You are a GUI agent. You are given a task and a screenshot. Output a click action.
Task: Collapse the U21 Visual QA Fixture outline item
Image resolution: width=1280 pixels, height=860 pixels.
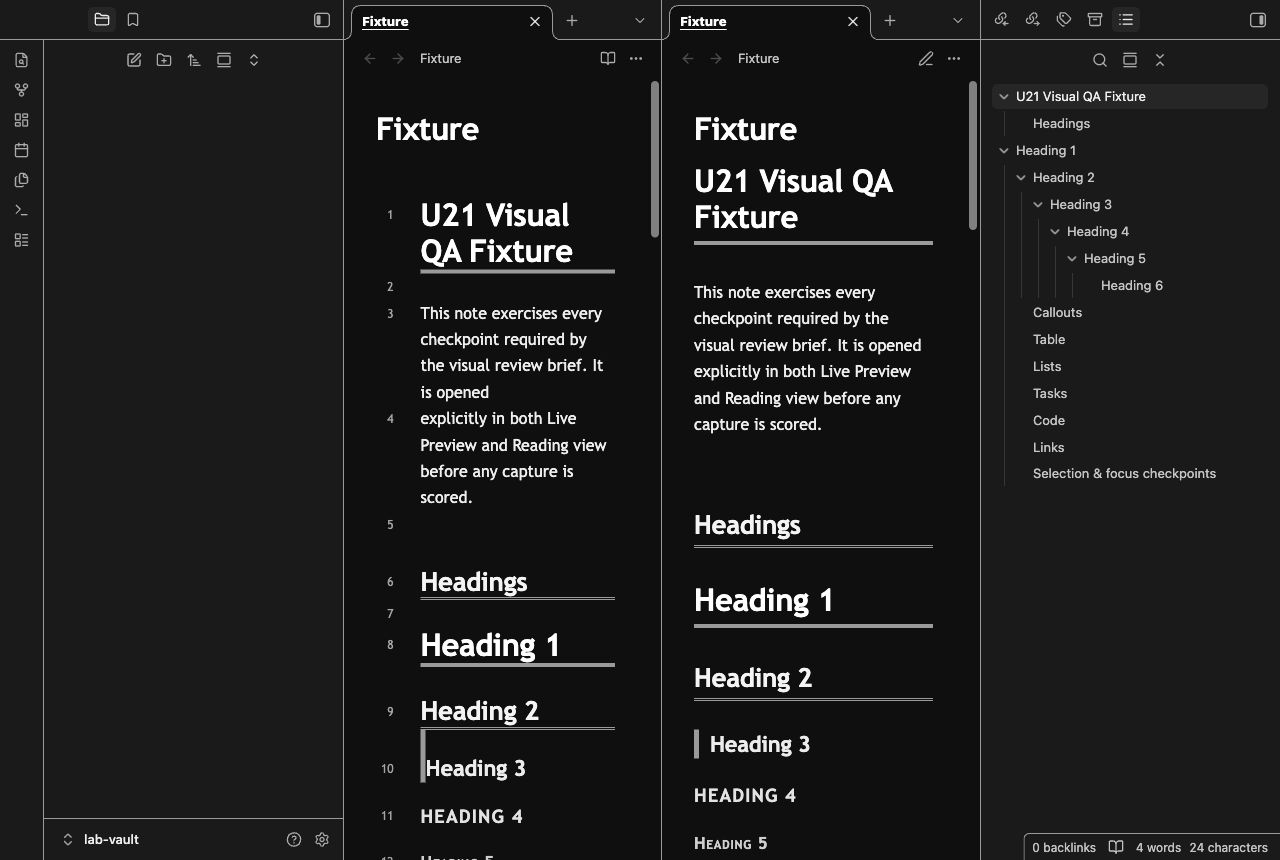click(1003, 96)
